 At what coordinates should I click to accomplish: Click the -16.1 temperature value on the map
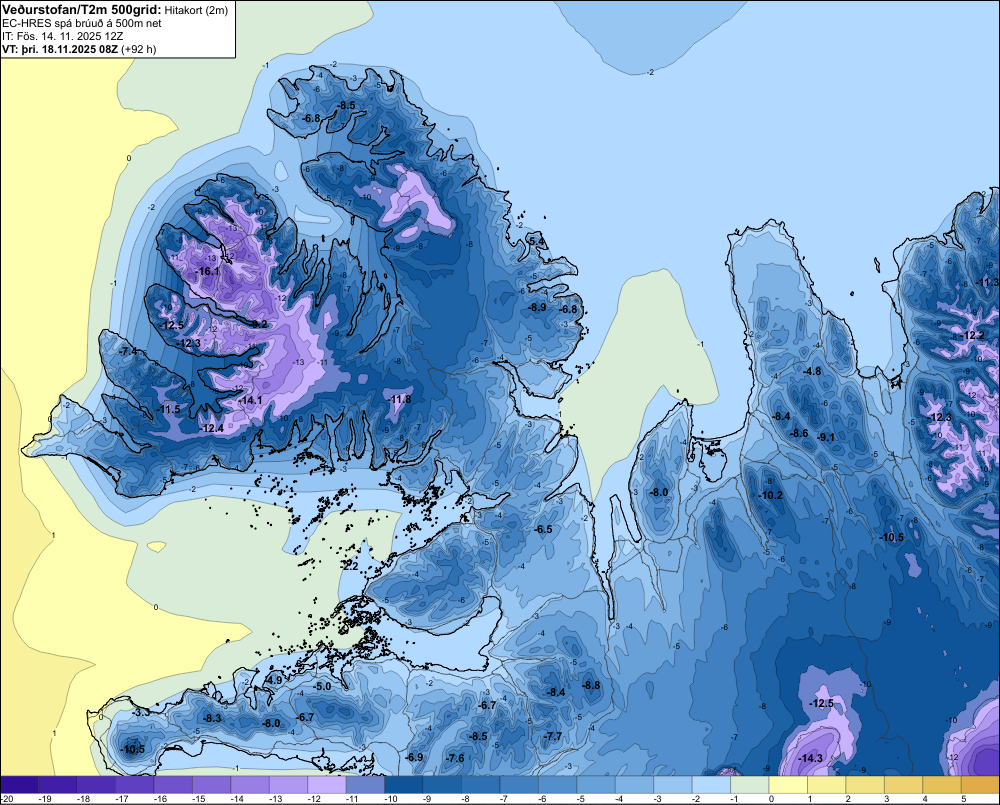point(207,271)
